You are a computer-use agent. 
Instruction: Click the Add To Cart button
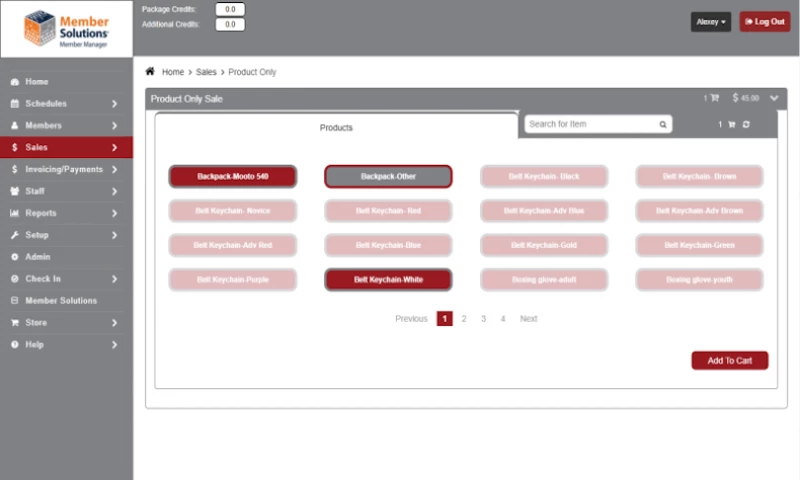[x=729, y=360]
